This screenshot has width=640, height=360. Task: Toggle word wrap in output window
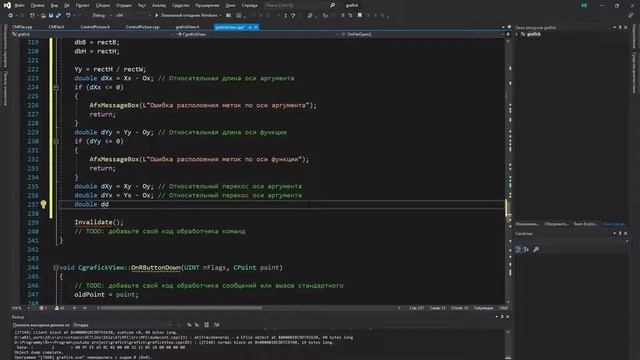(x=216, y=325)
